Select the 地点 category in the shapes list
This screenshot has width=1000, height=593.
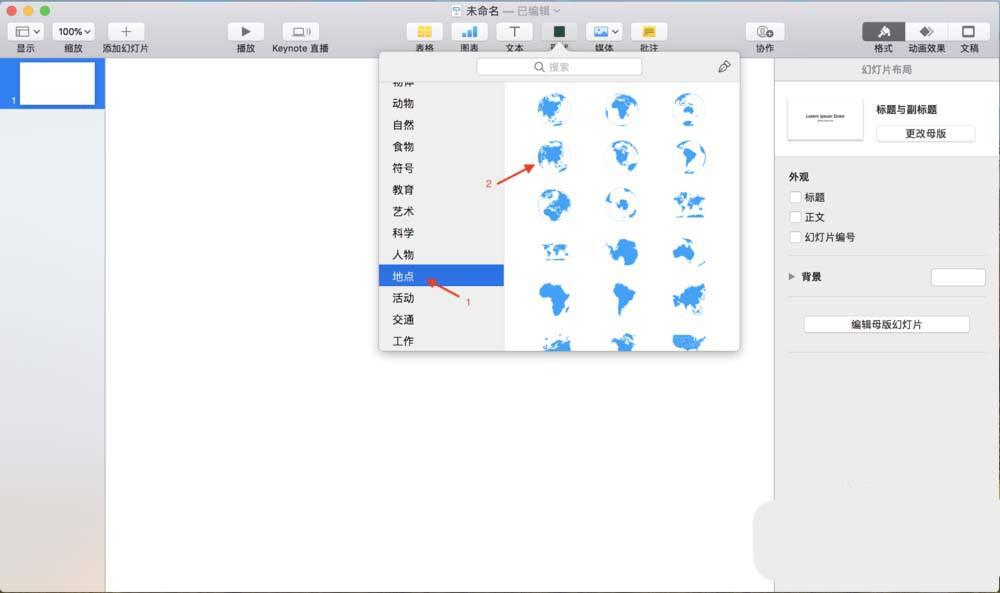point(404,276)
